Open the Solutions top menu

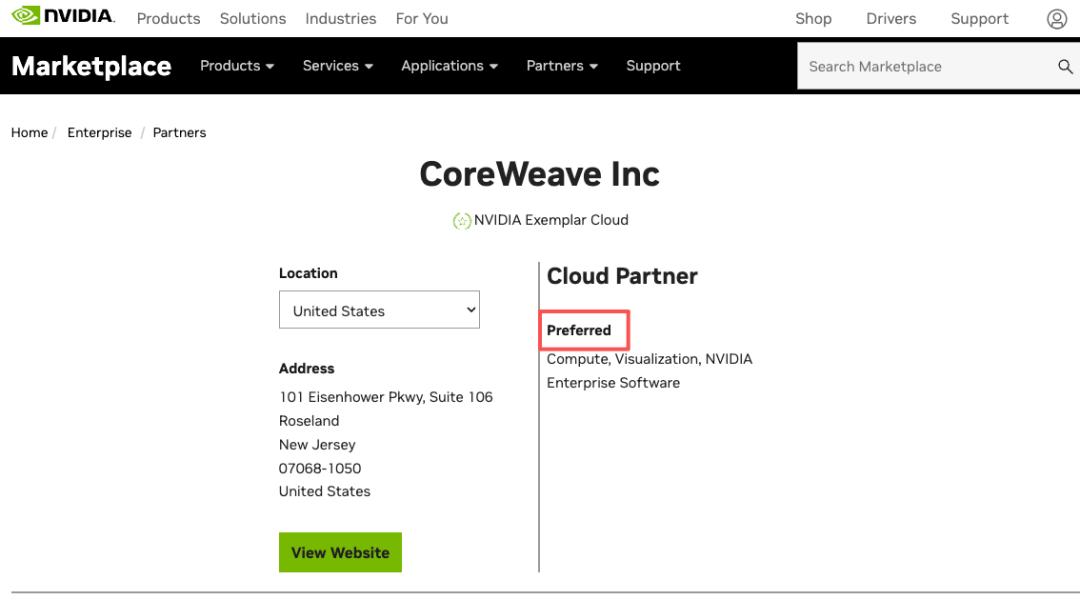pyautogui.click(x=253, y=19)
